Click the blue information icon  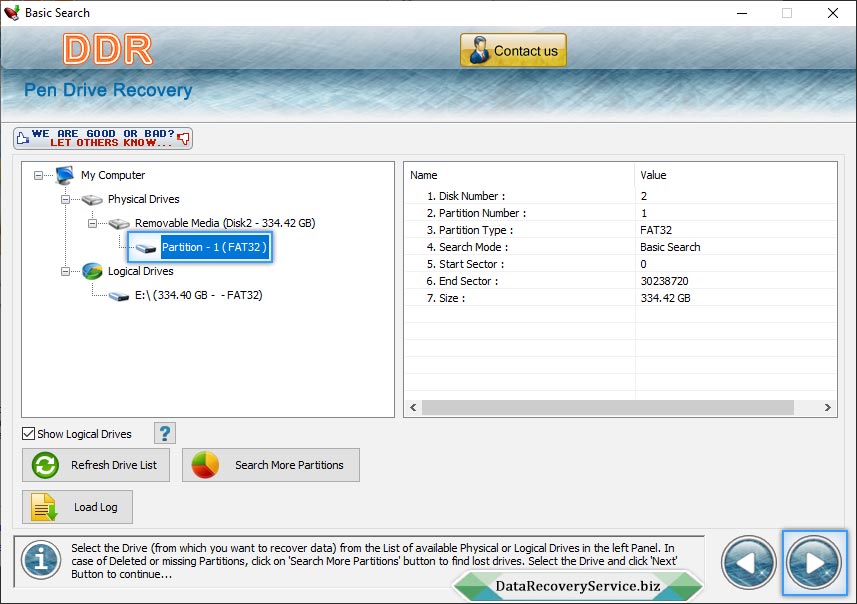click(41, 560)
